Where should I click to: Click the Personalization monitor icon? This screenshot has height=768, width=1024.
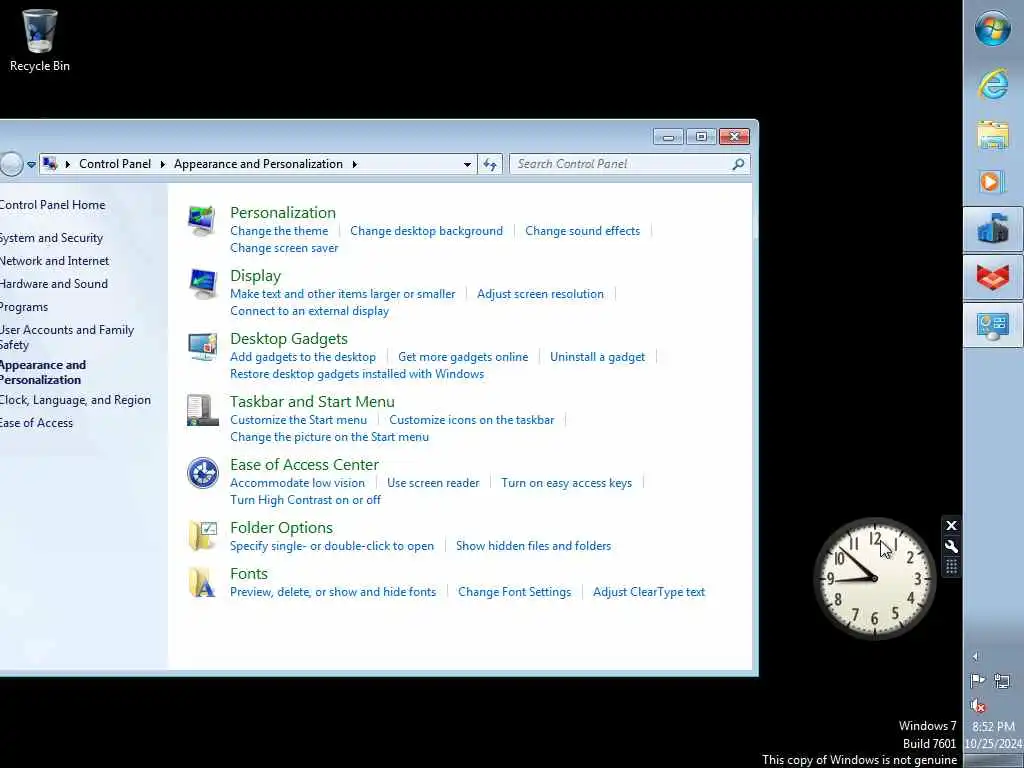202,220
